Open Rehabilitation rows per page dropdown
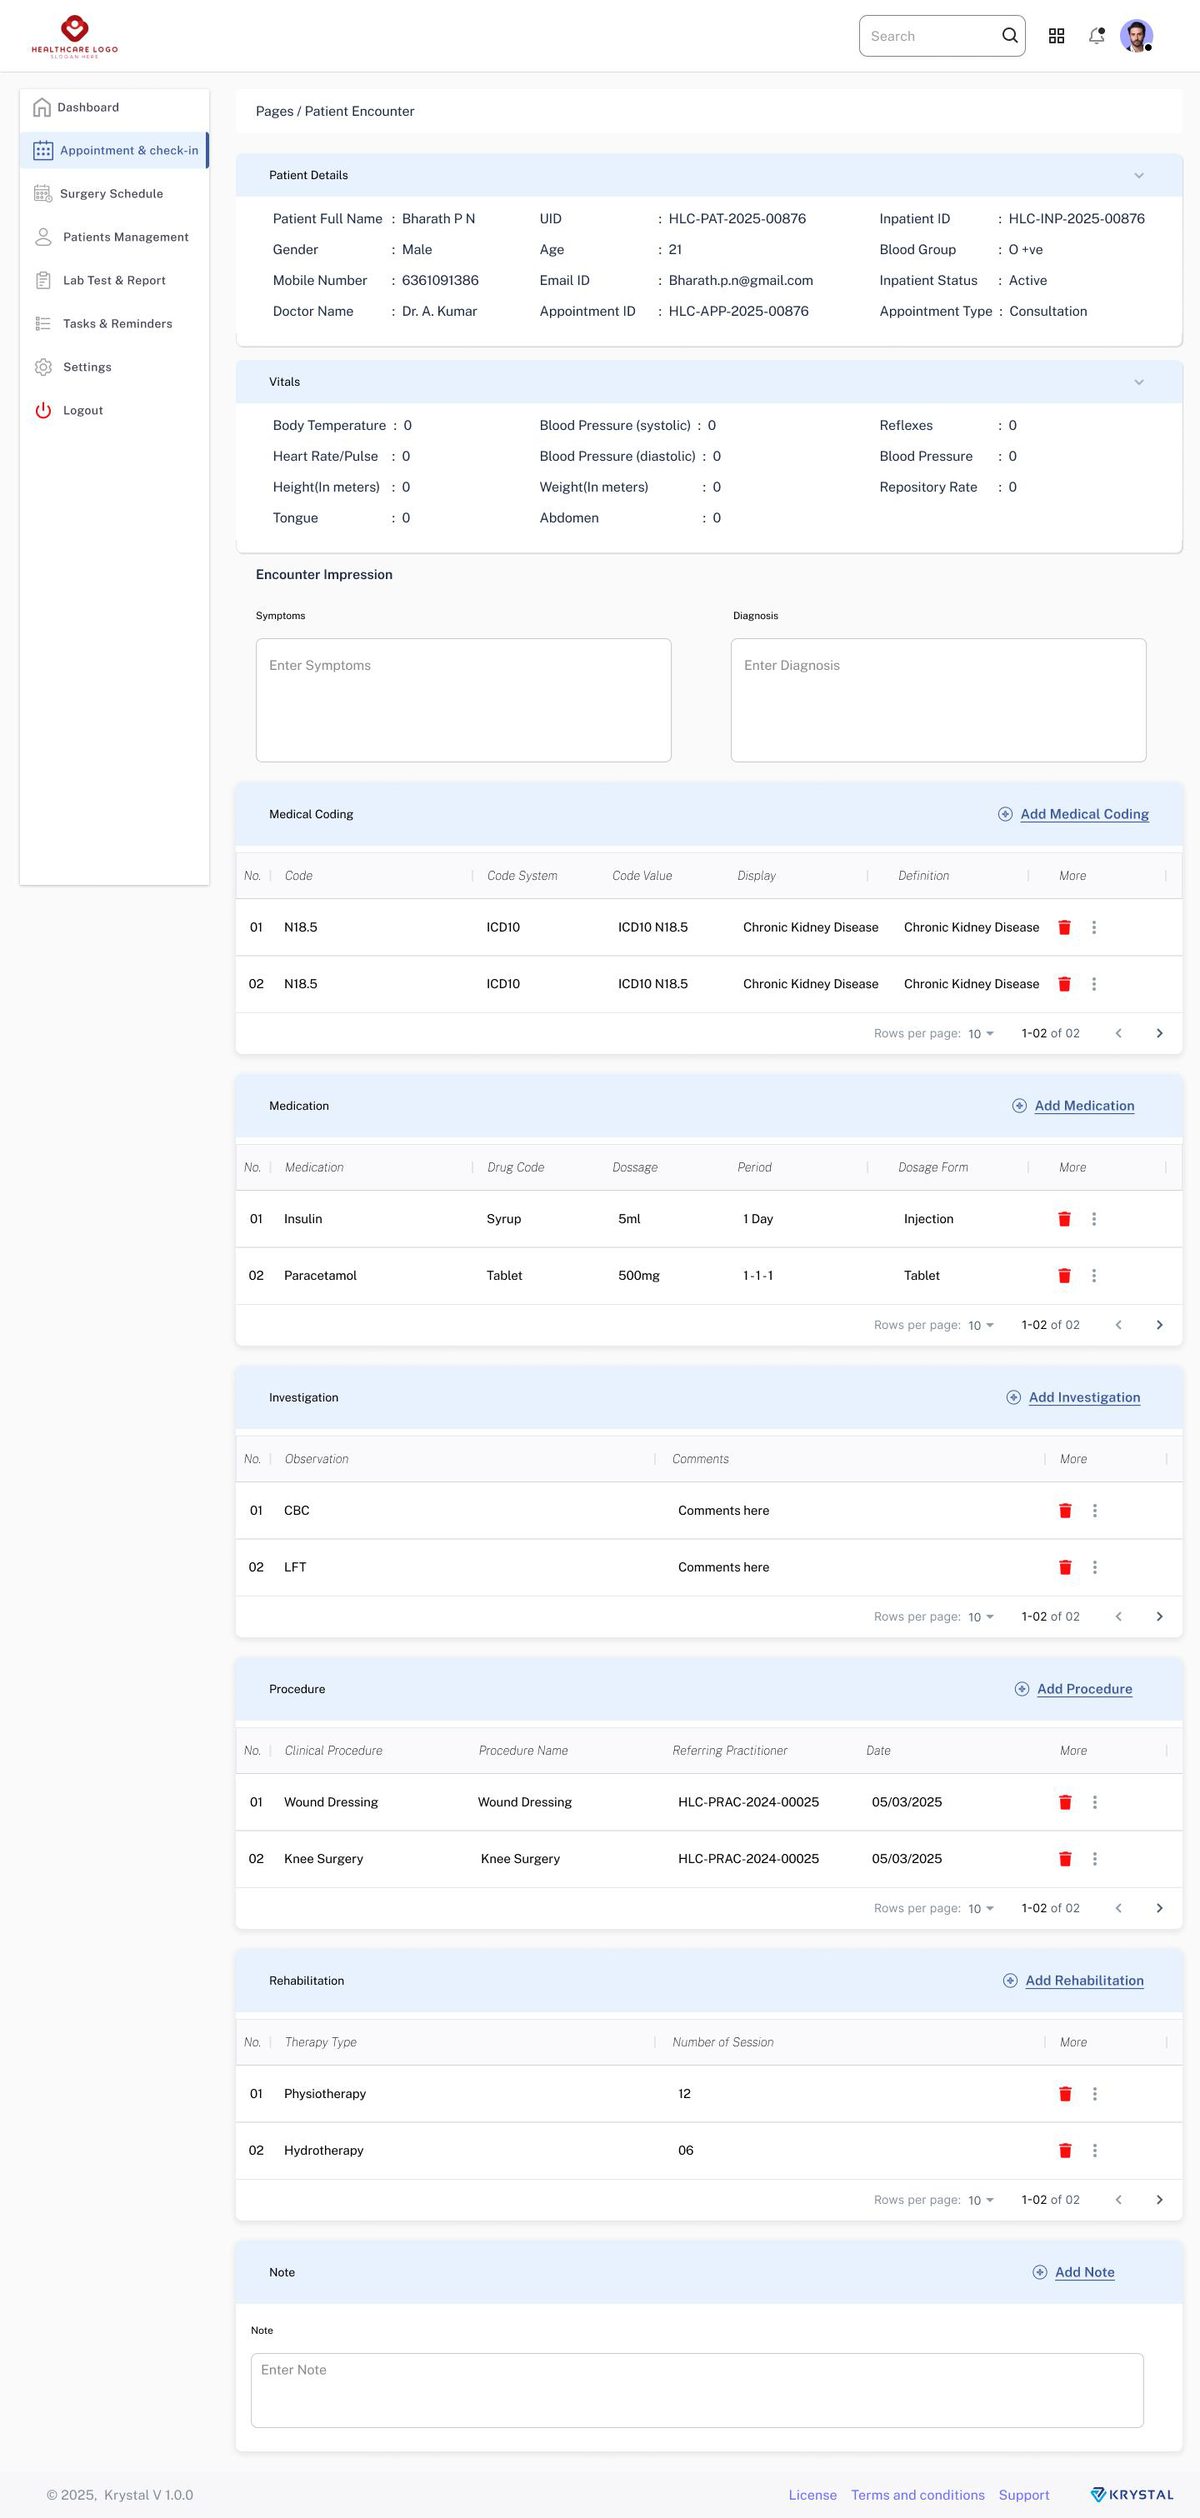Viewport: 1200px width, 2518px height. coord(981,2200)
